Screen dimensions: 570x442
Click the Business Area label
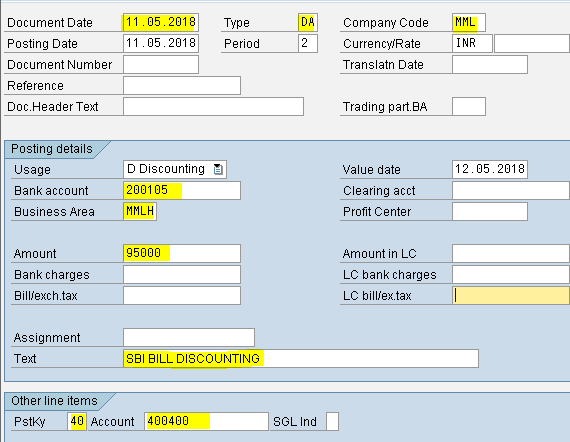pos(54,212)
